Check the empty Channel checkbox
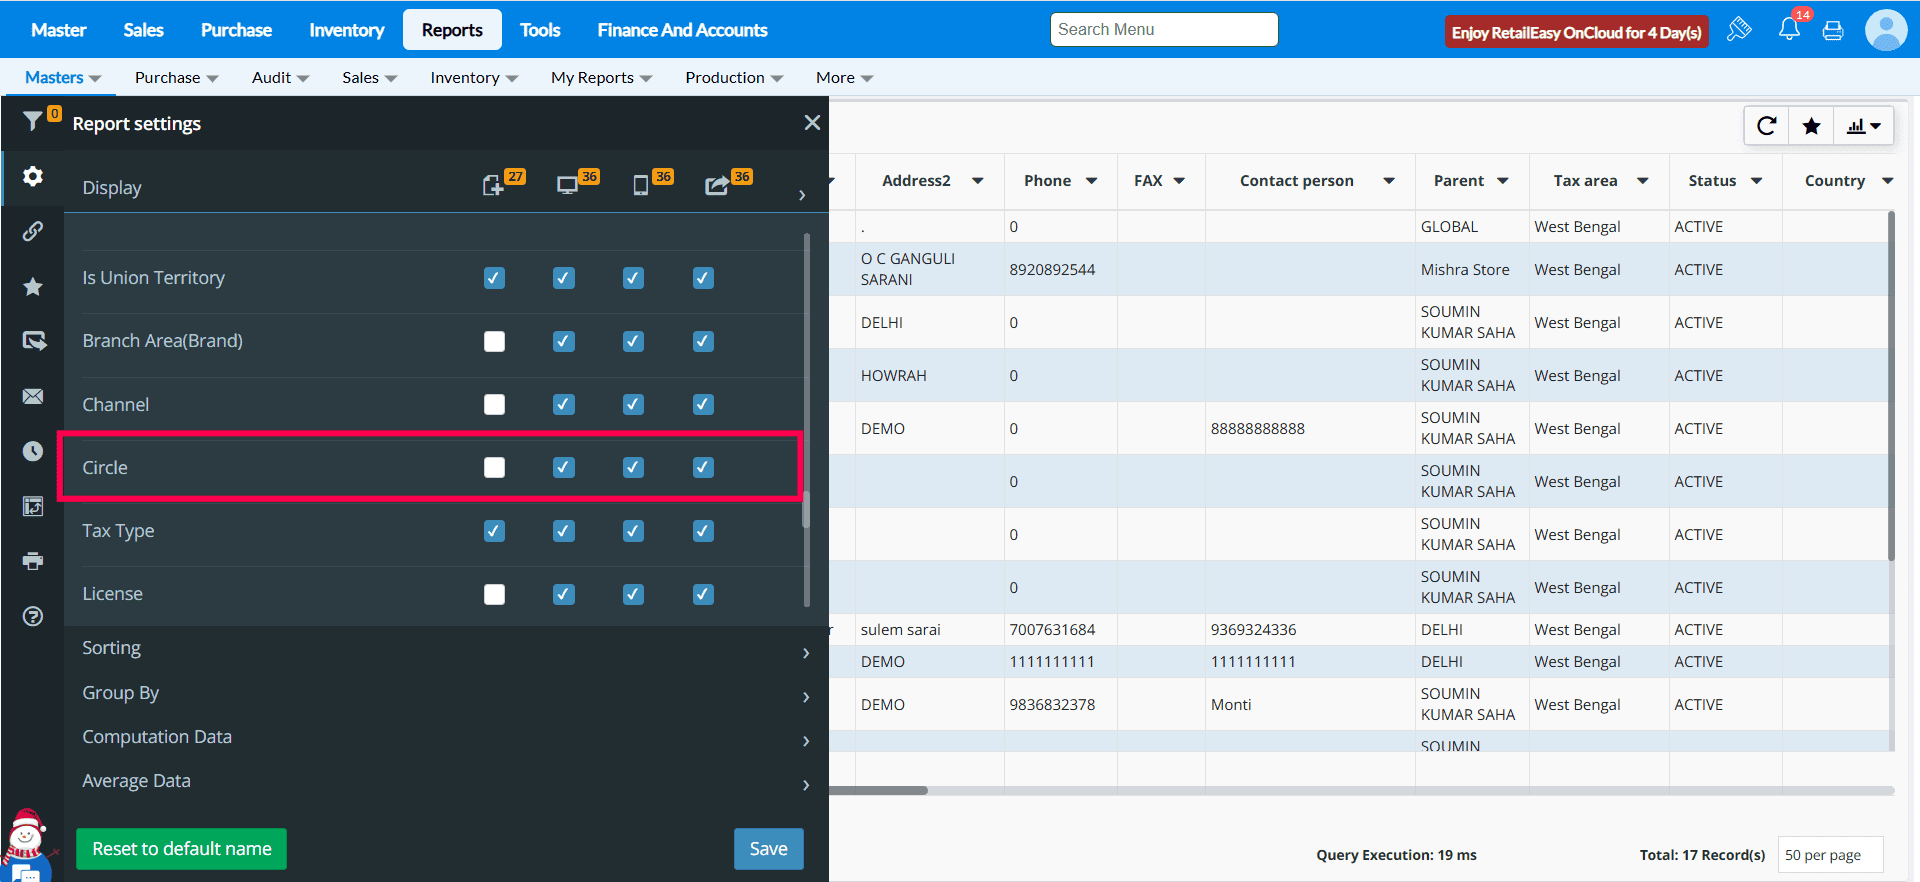1920x882 pixels. click(x=494, y=404)
